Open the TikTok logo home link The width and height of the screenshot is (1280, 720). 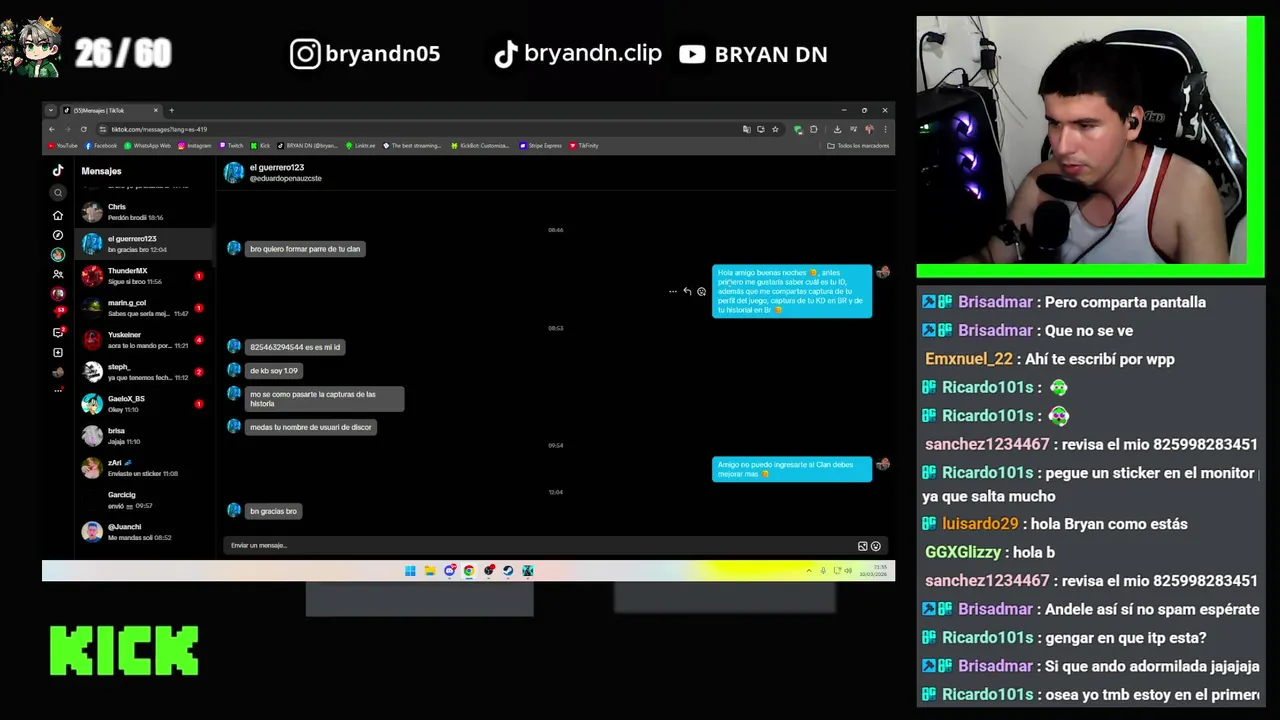coord(58,171)
